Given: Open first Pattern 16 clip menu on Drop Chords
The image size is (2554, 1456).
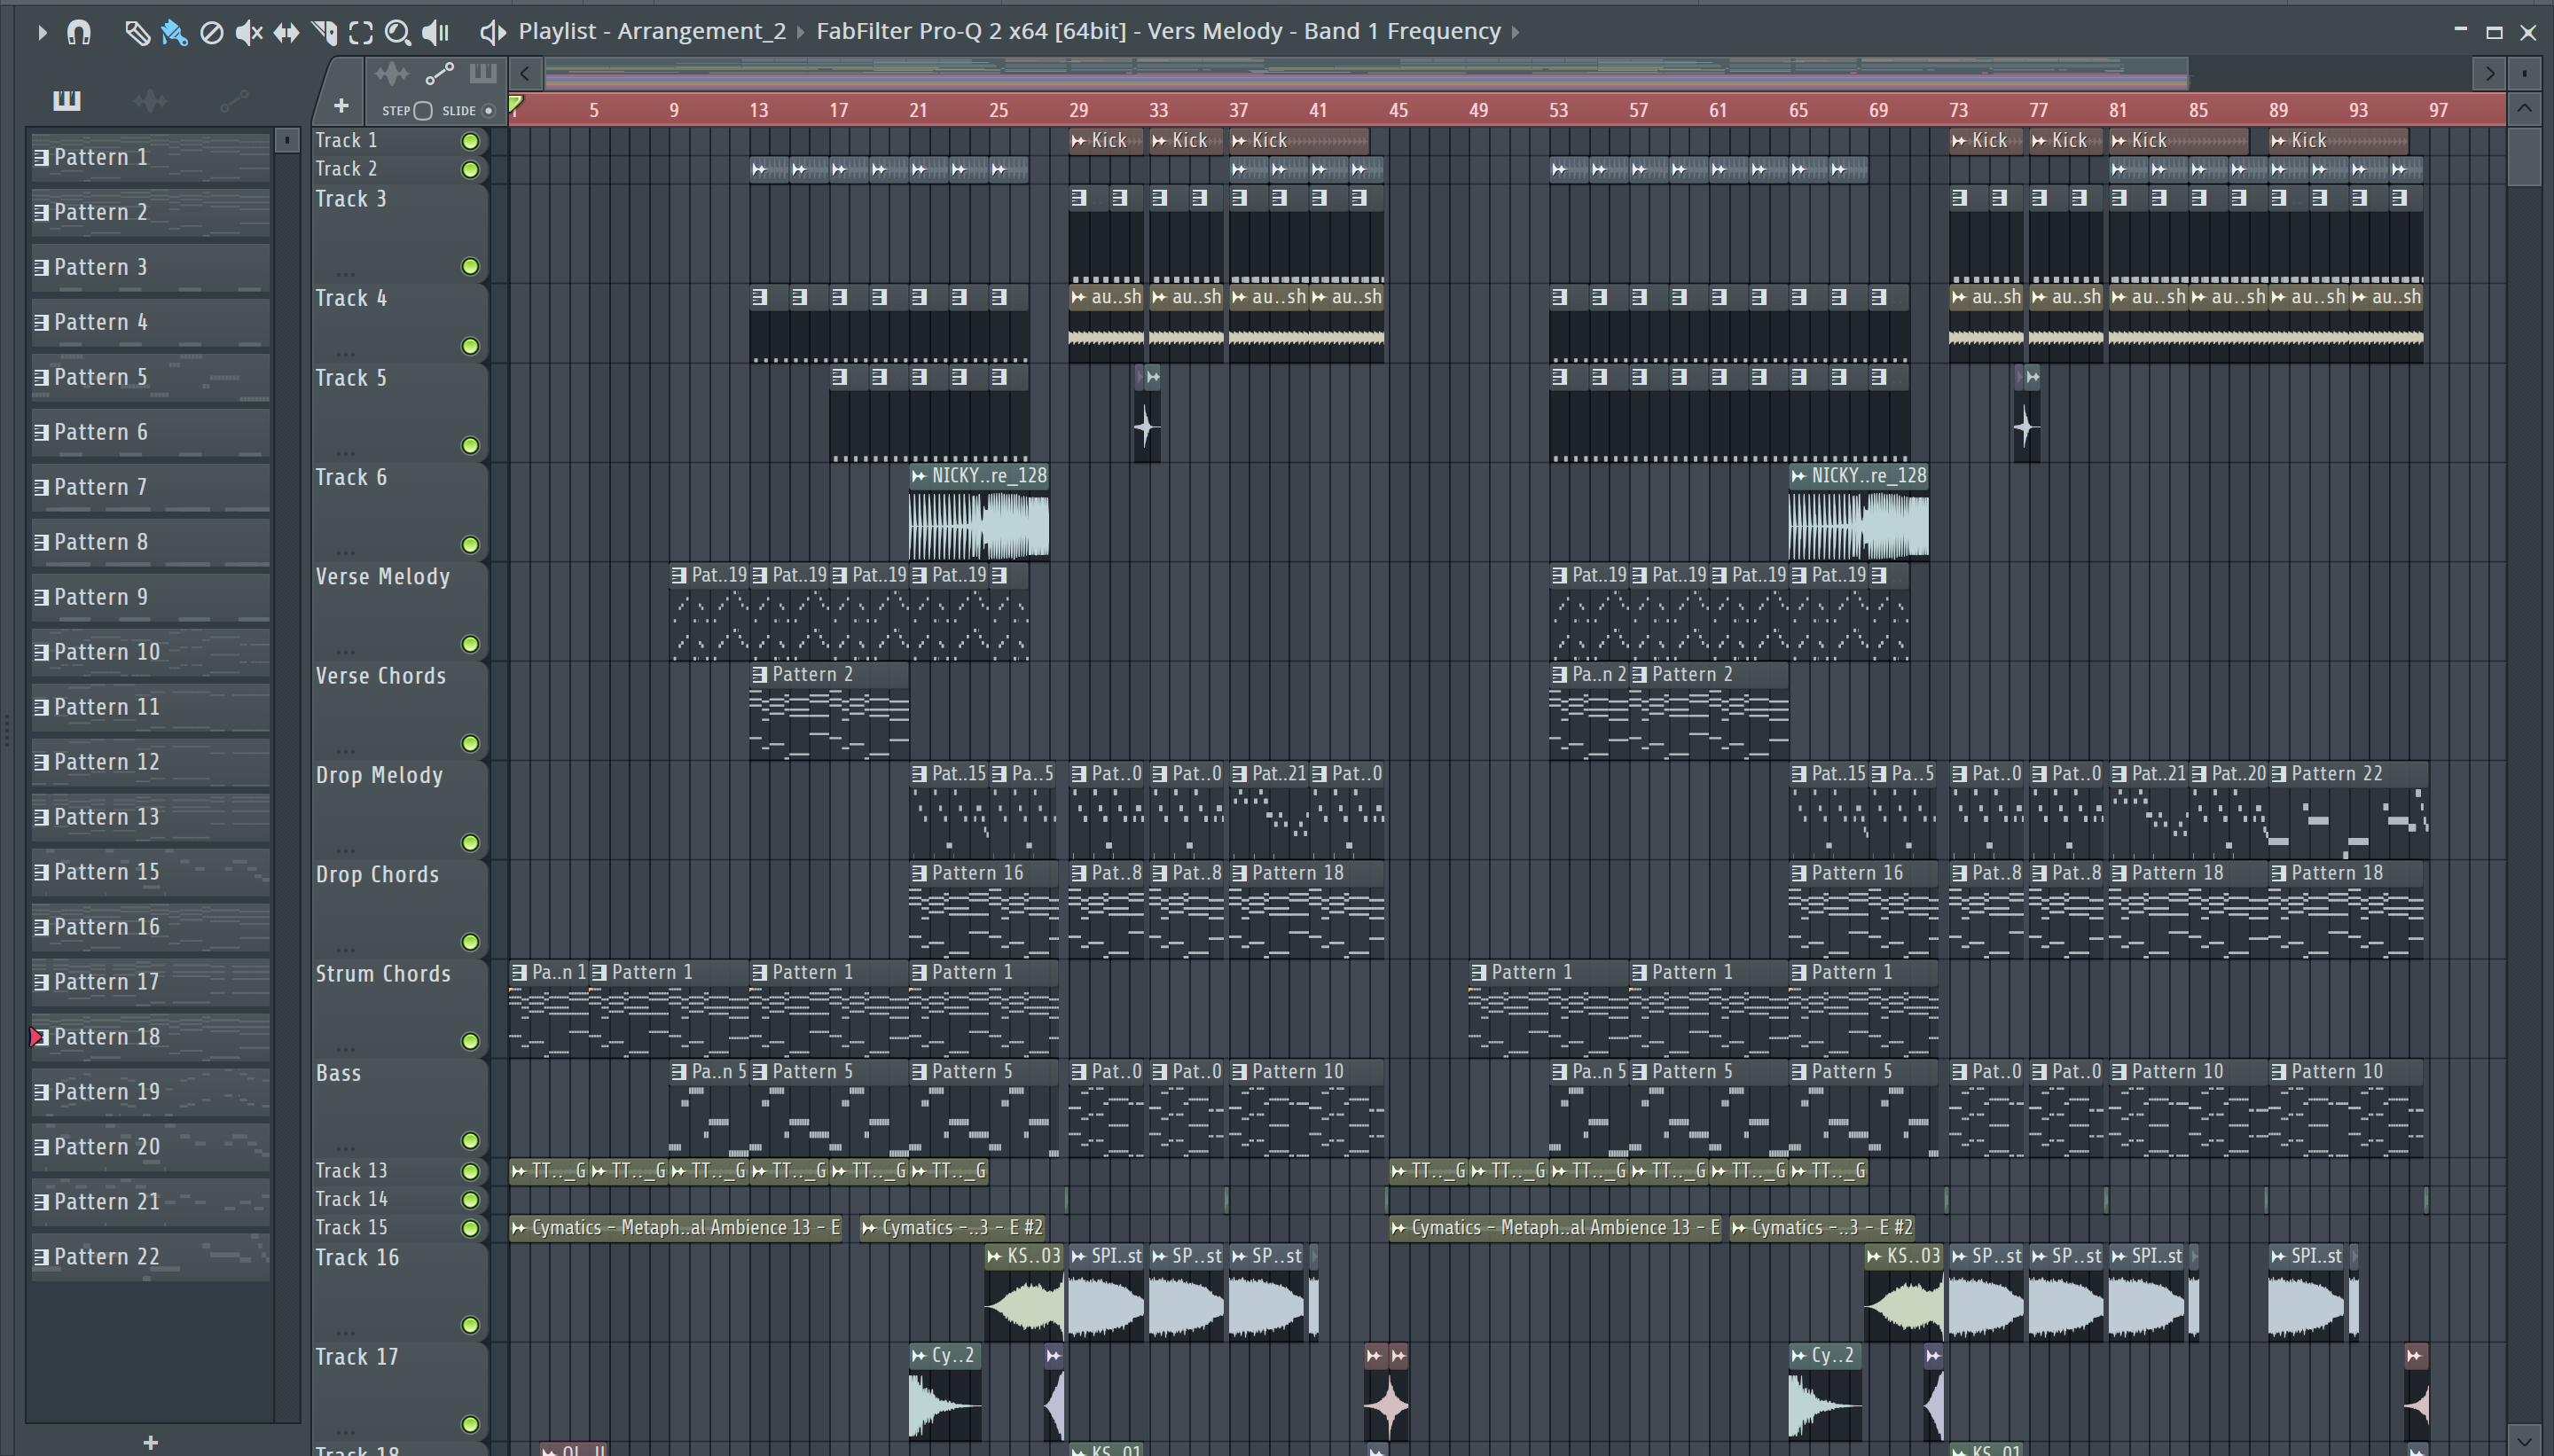Looking at the screenshot, I should [x=919, y=873].
